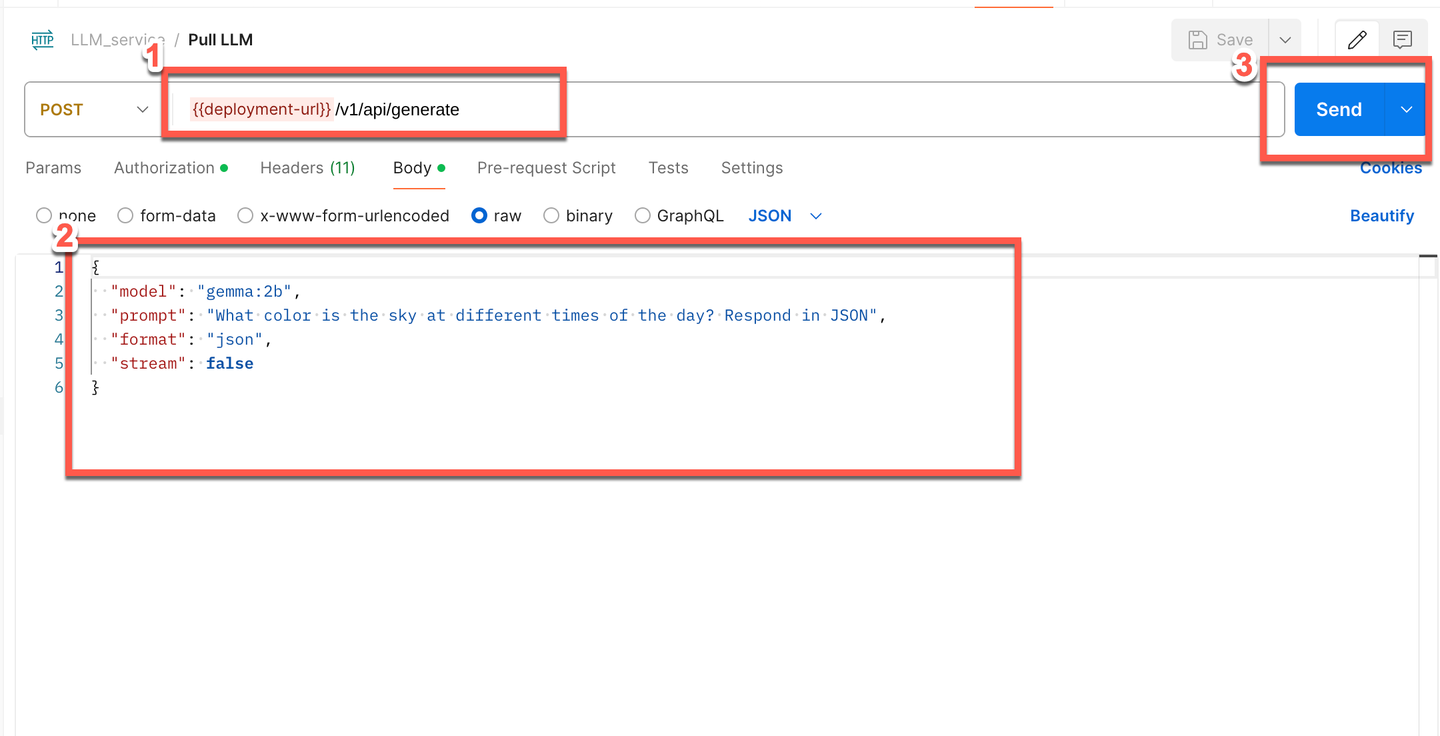Click the request URL input field

722,110
